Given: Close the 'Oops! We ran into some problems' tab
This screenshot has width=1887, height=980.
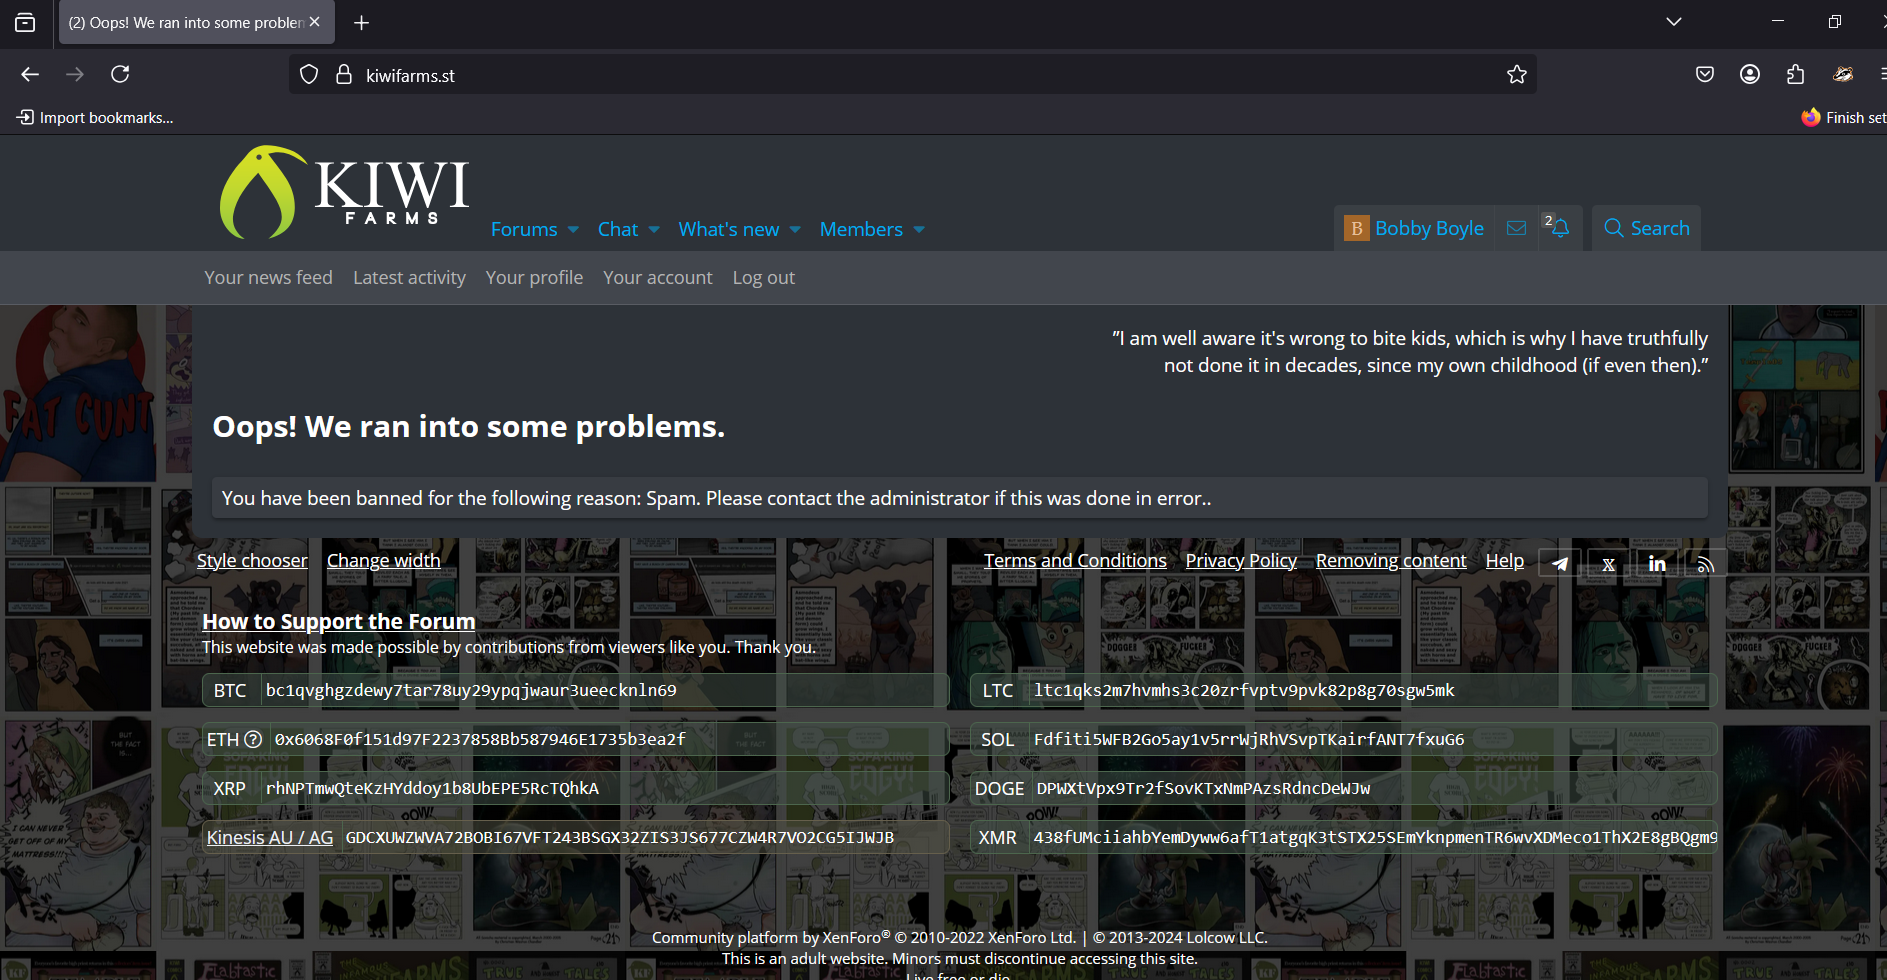Looking at the screenshot, I should point(315,22).
